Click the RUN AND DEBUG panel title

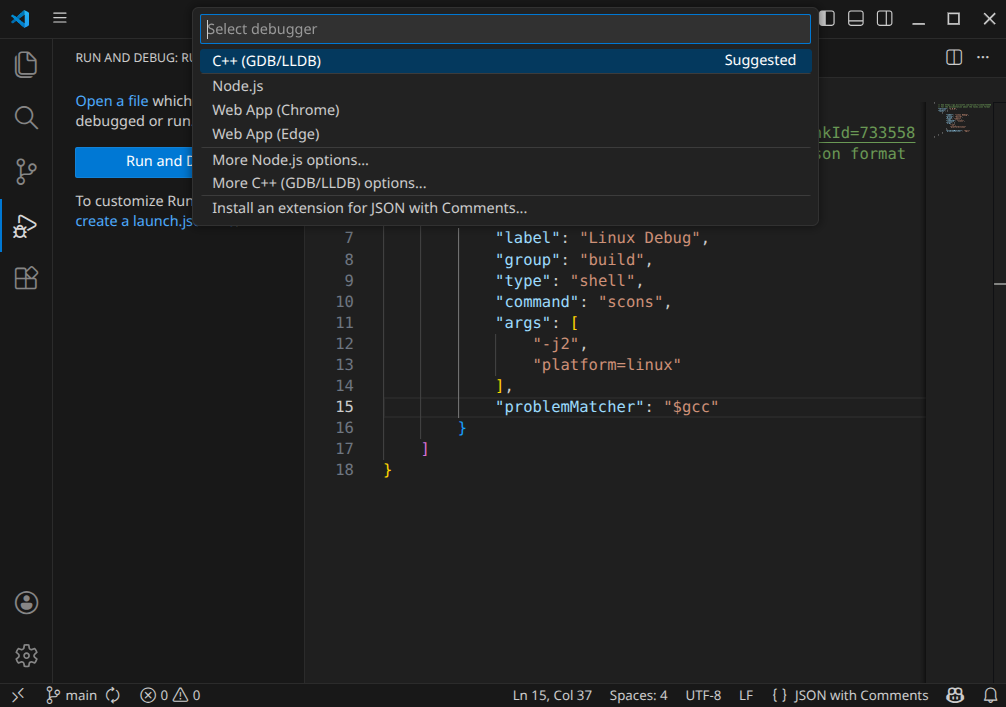click(x=133, y=58)
